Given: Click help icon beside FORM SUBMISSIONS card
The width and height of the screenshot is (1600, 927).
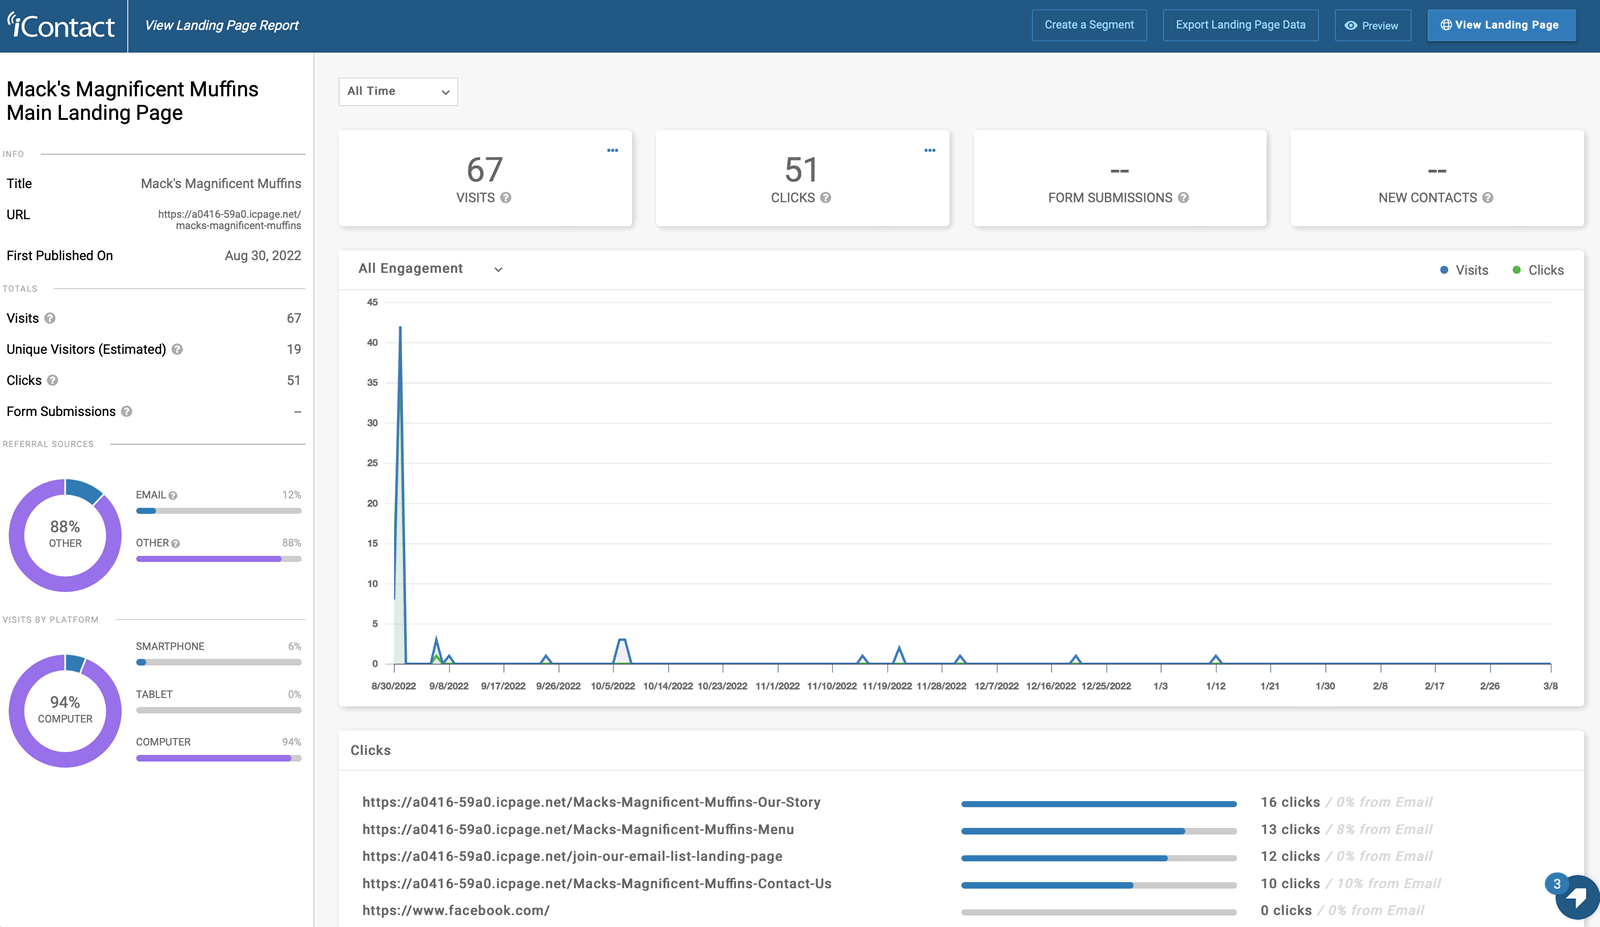Looking at the screenshot, I should [1184, 198].
